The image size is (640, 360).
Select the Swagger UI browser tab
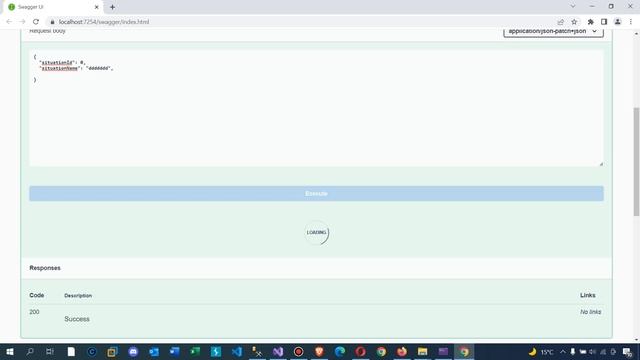53,7
